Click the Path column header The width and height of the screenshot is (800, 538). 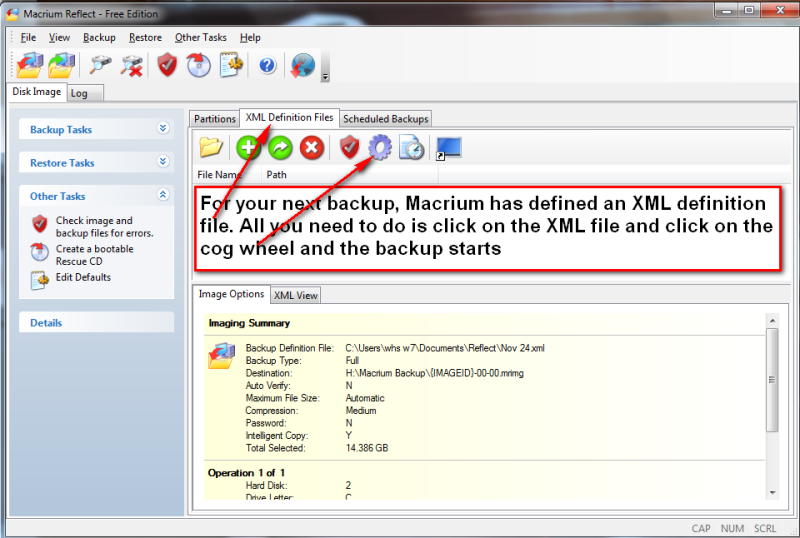pyautogui.click(x=349, y=175)
